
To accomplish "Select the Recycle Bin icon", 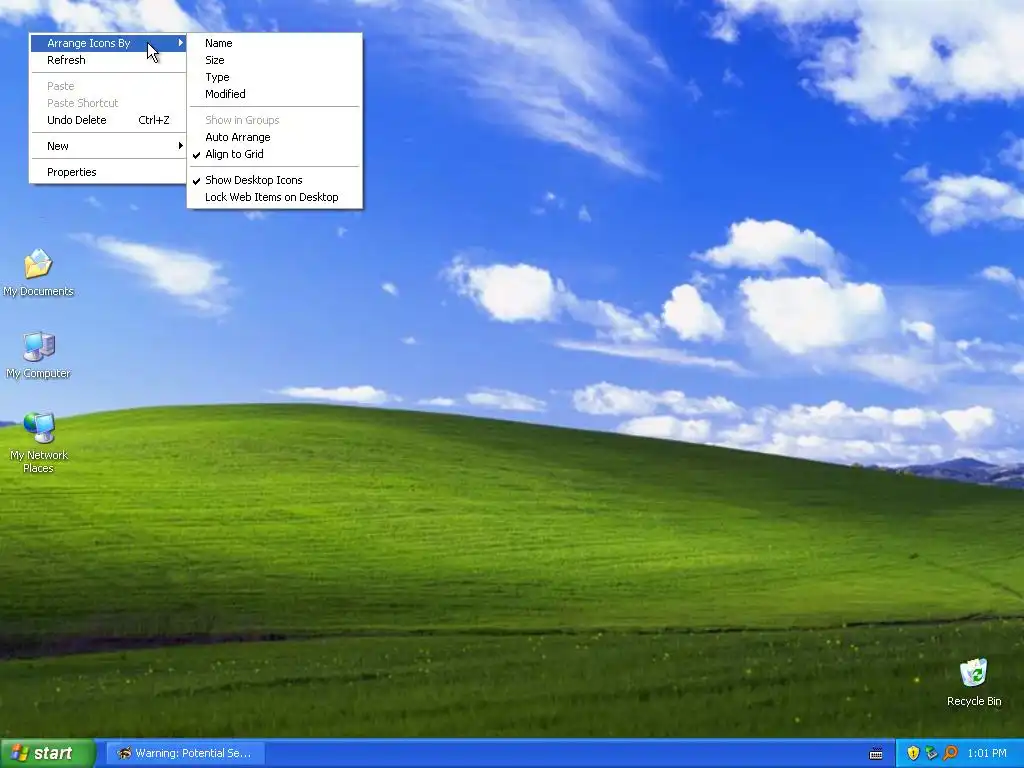I will [x=974, y=682].
